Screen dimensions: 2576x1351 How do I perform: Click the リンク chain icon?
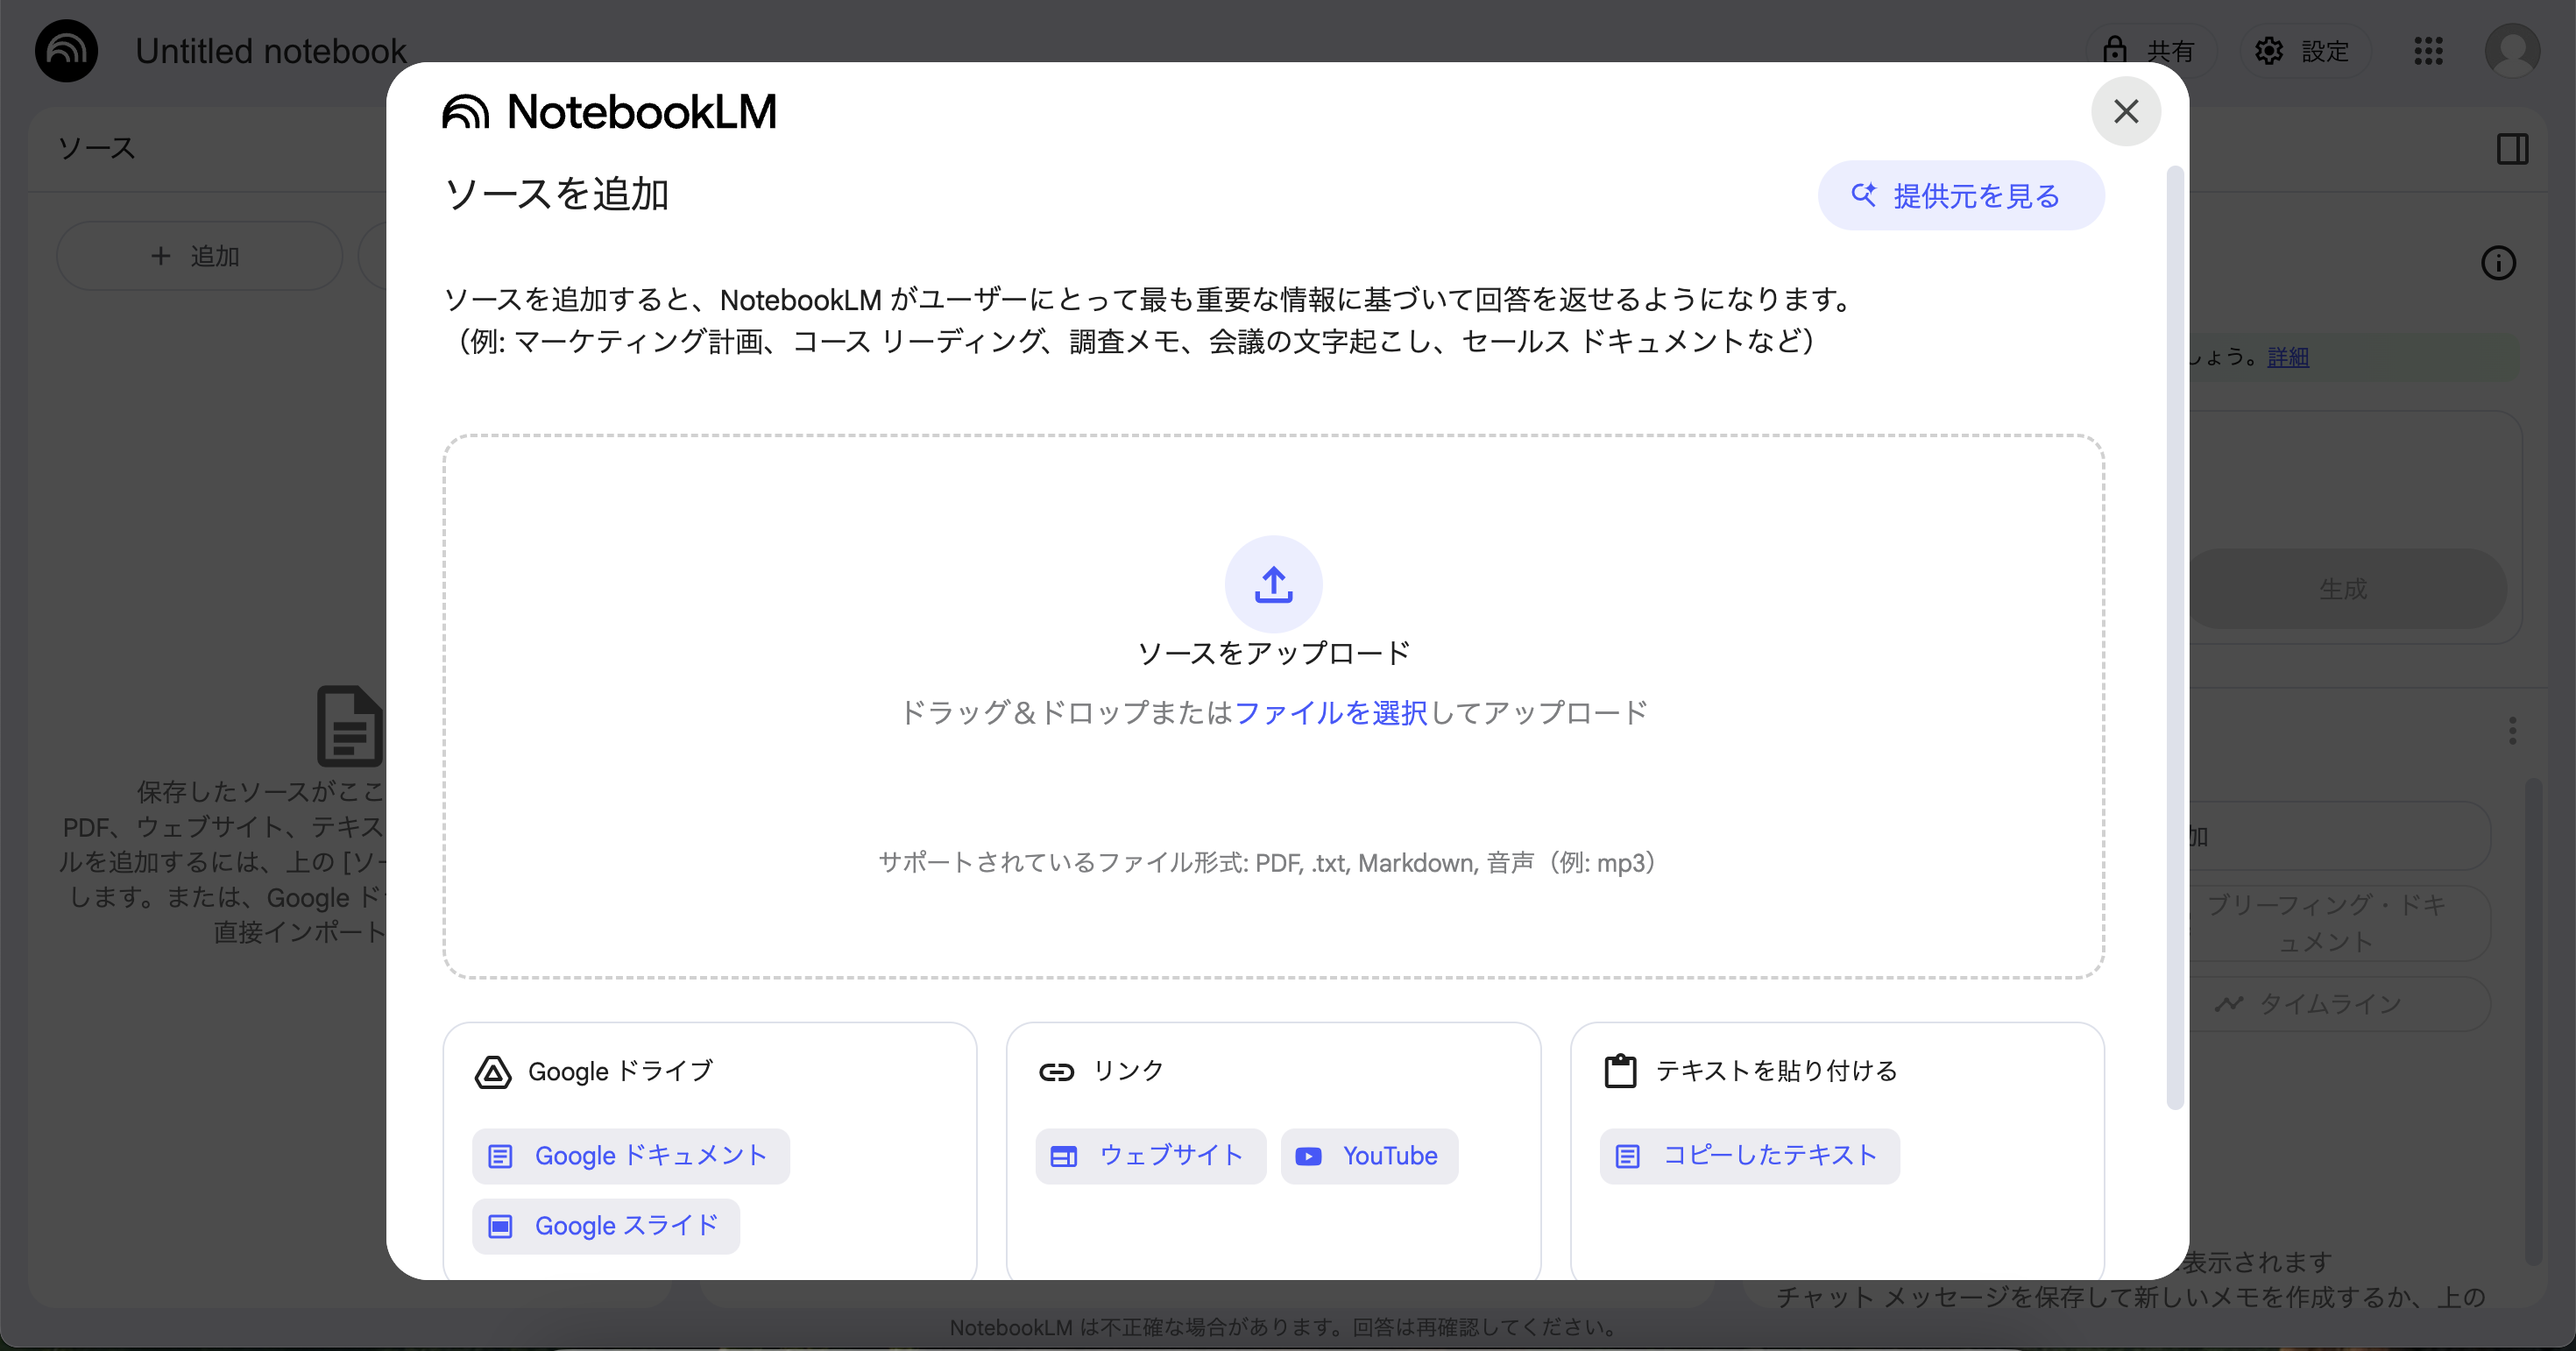(x=1056, y=1072)
